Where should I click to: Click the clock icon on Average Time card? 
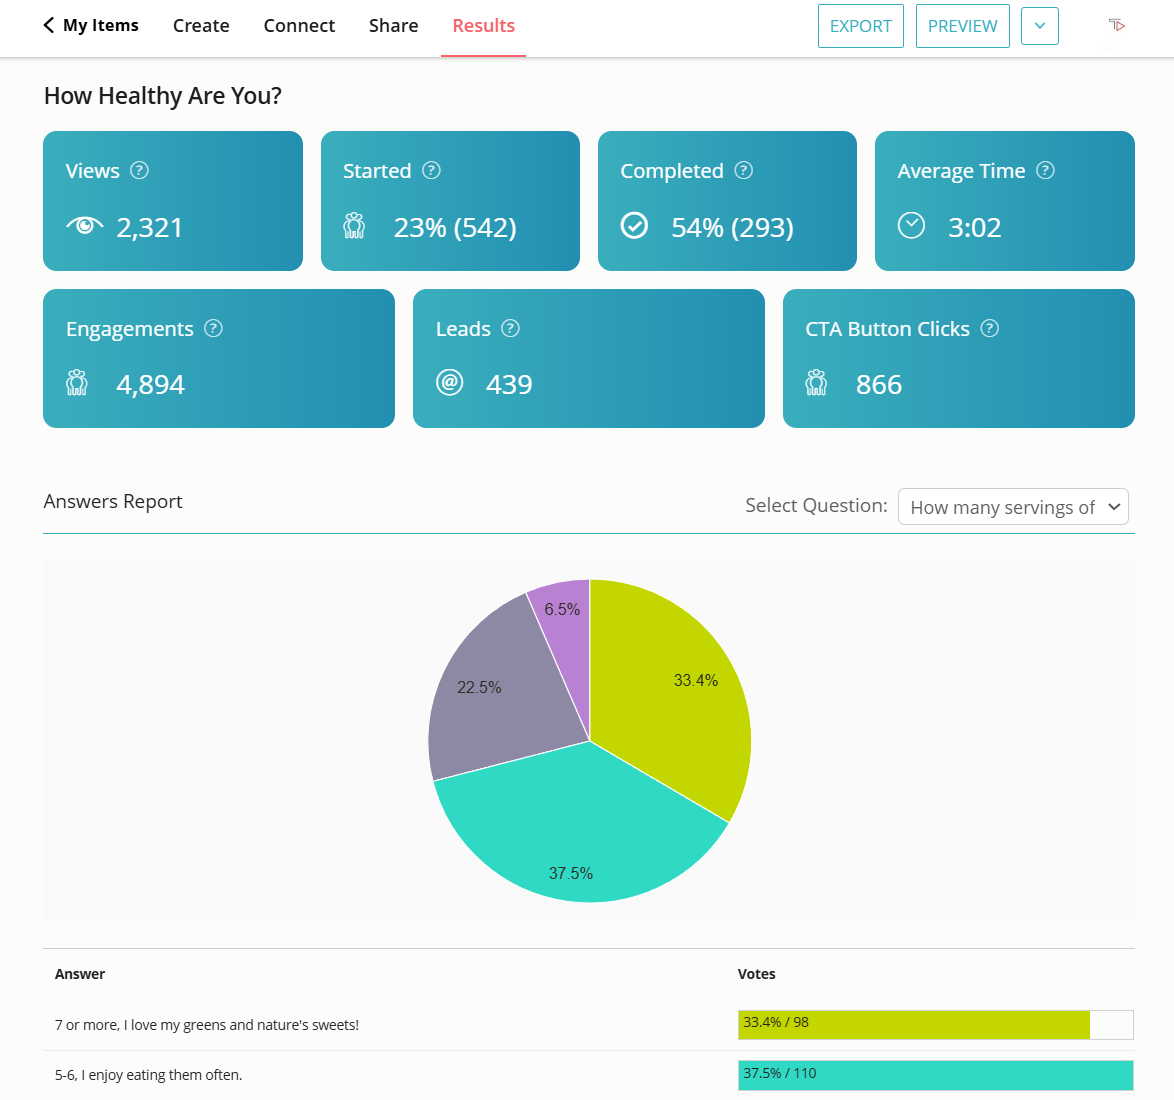pos(911,226)
